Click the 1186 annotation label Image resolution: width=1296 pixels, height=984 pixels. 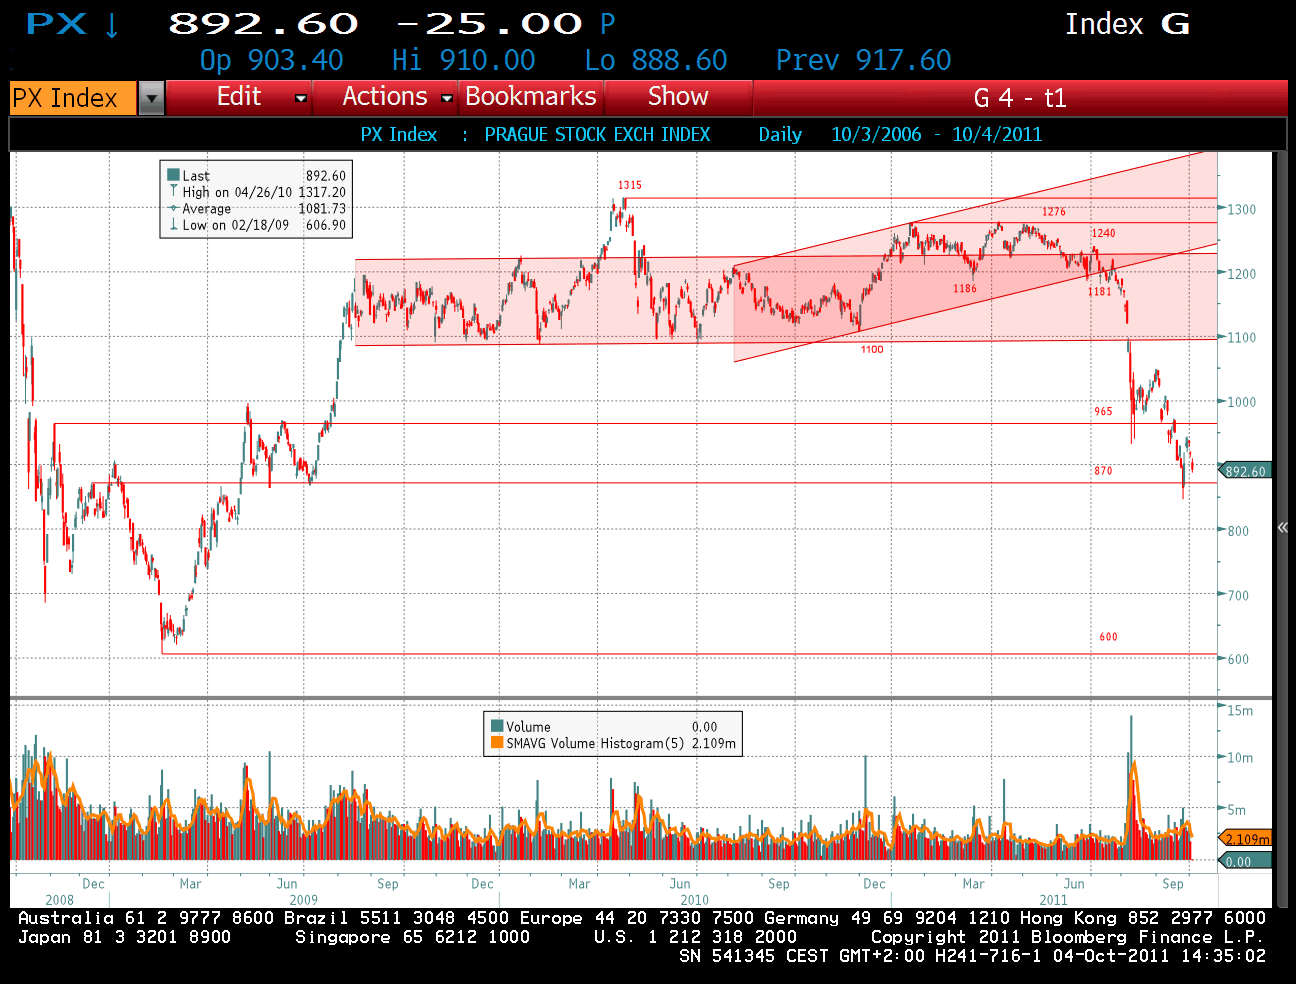(x=965, y=288)
